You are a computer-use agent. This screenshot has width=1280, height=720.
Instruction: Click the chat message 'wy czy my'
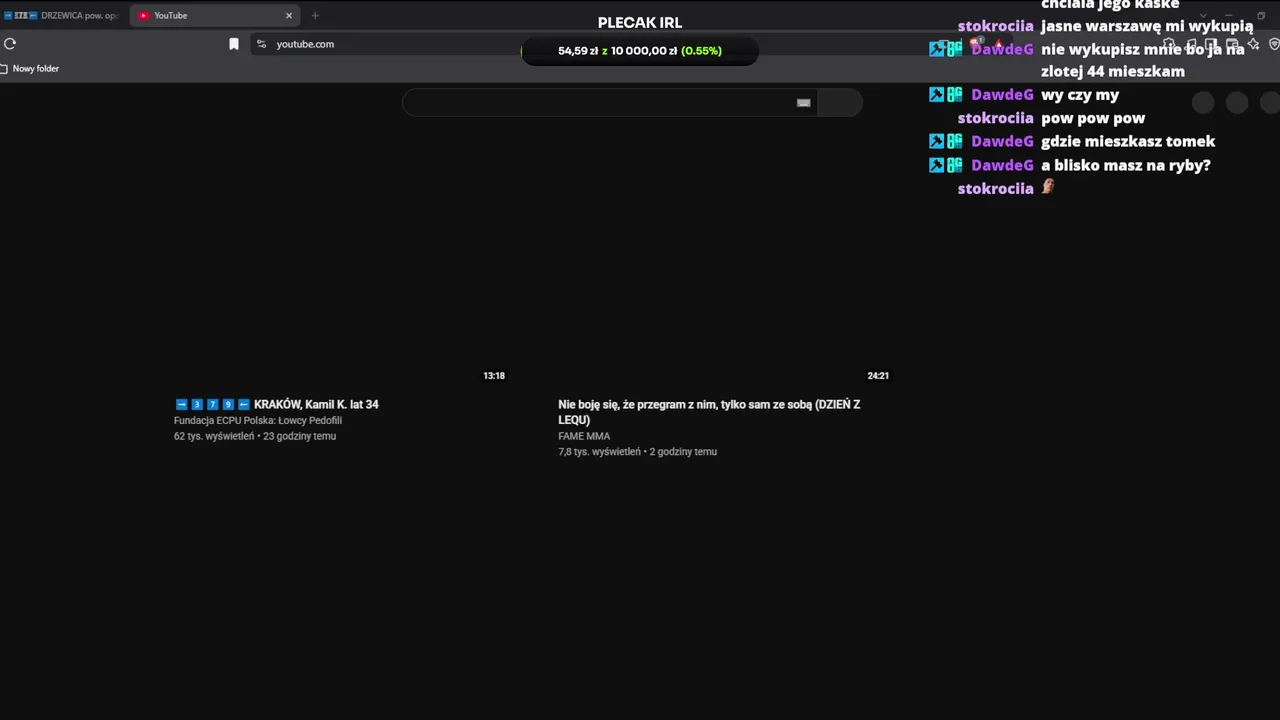pos(1080,95)
